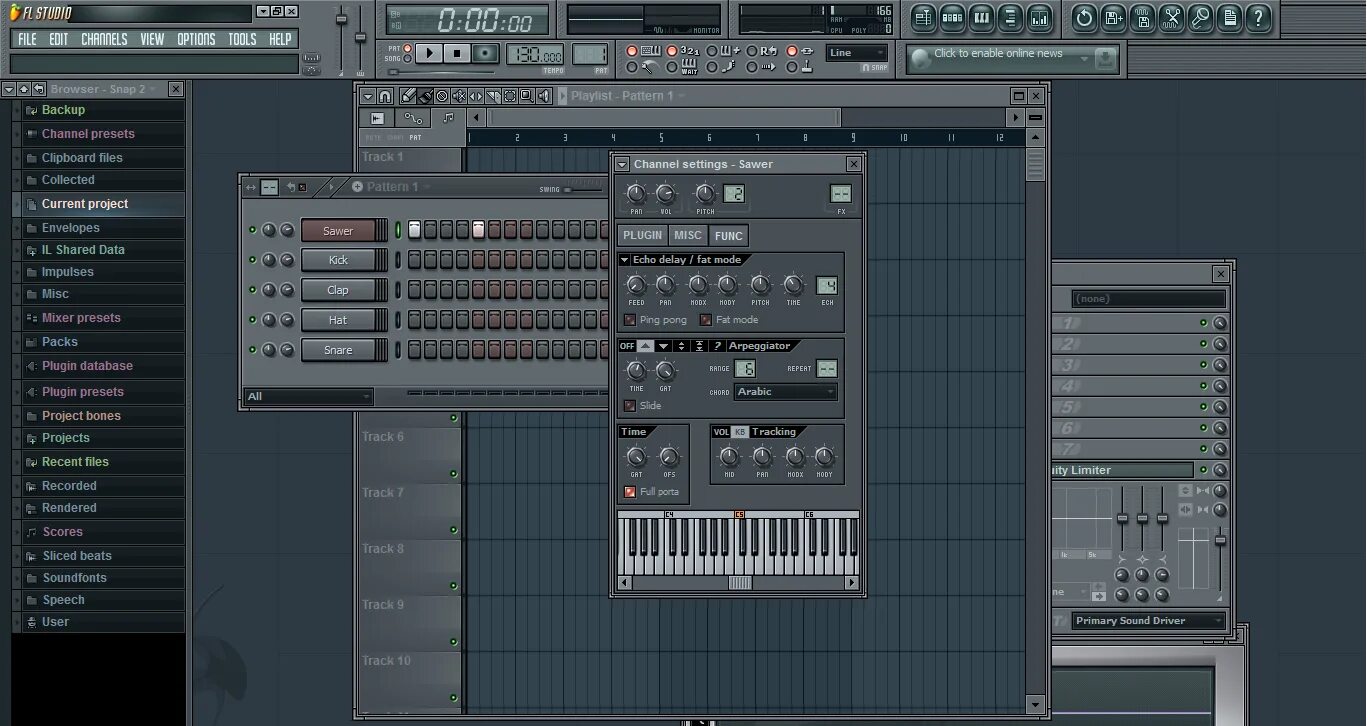Click the undo history toolbar icon

1085,17
